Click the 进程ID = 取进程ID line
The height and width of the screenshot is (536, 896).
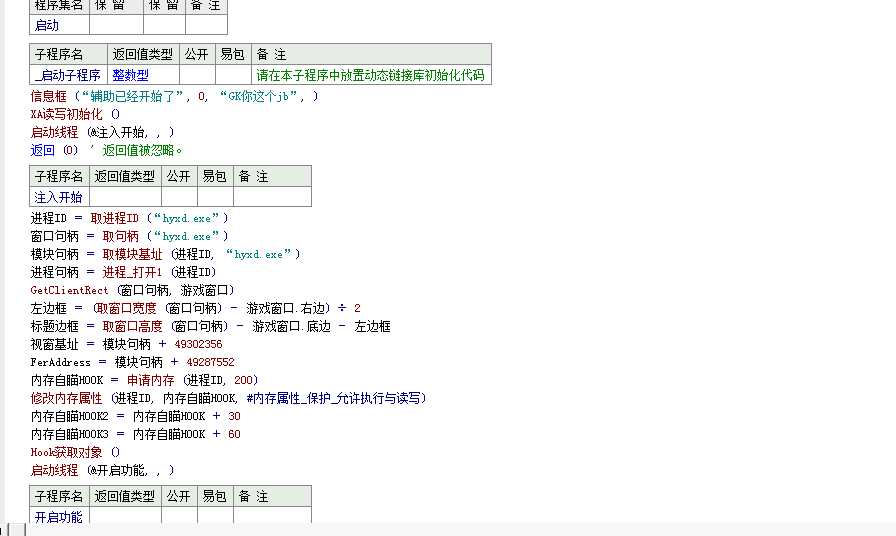(x=129, y=218)
